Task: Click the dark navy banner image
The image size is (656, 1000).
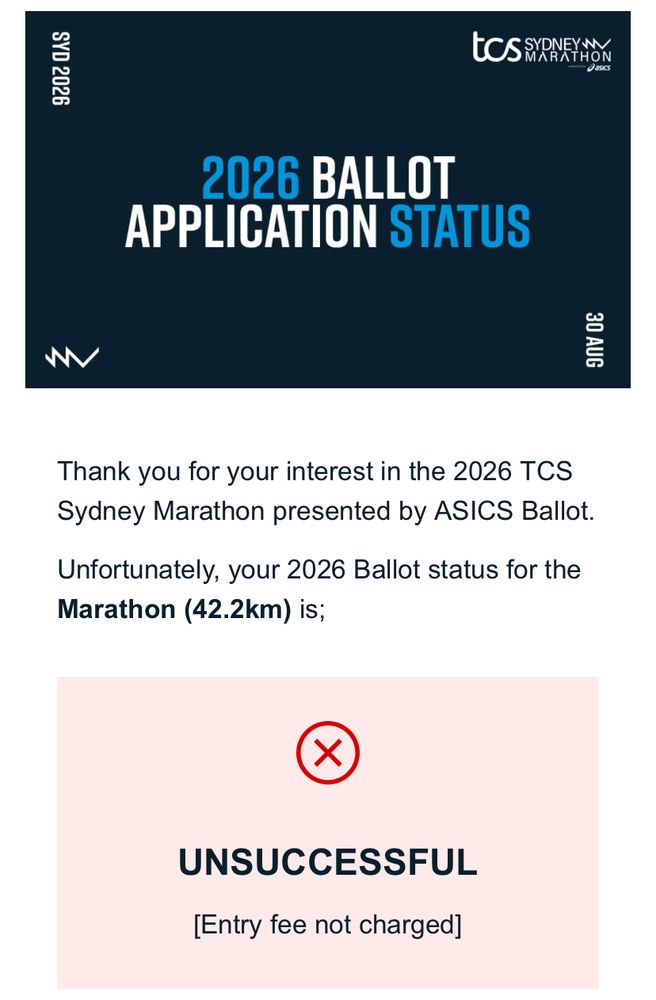Action: (328, 199)
